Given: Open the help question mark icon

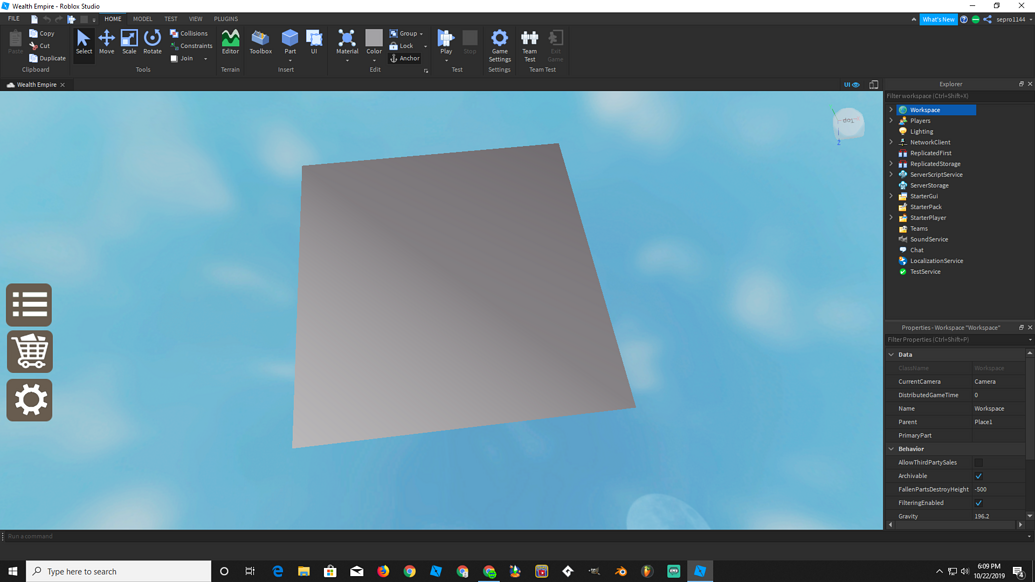Looking at the screenshot, I should coord(964,19).
